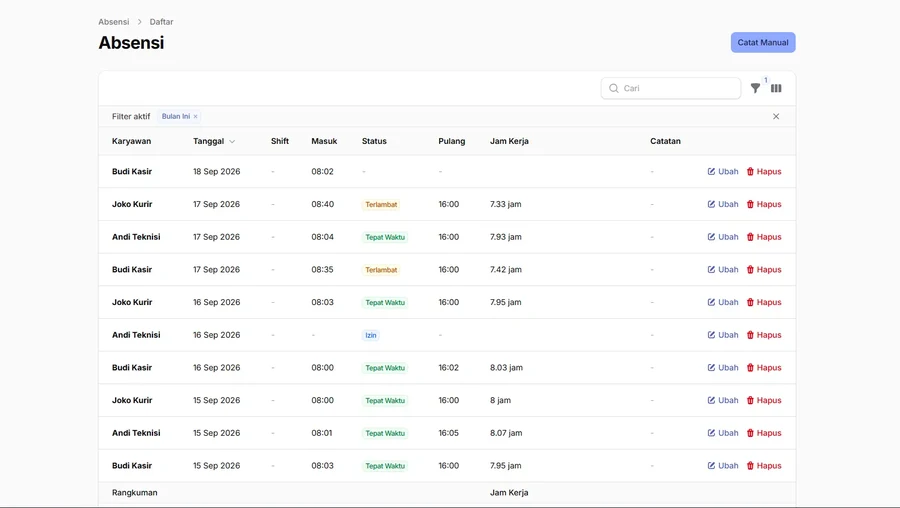Edit Andi Teknisi 15 Sep 2026 record

click(723, 433)
